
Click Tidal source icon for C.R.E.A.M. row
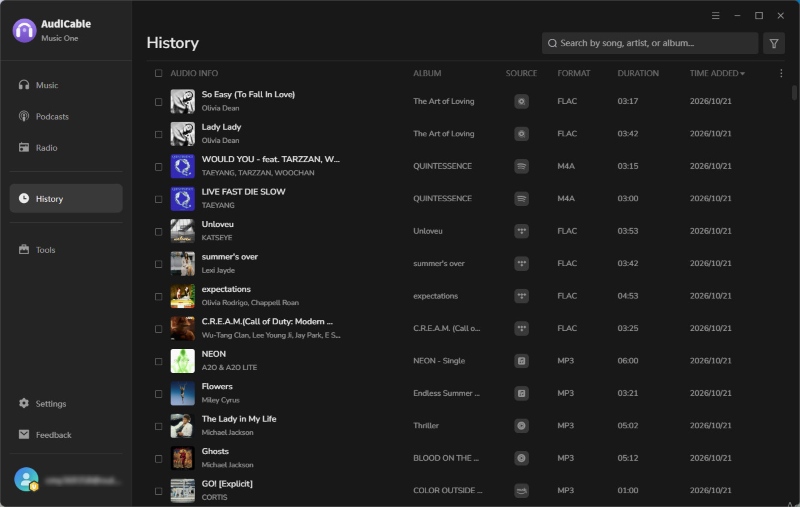tap(521, 328)
